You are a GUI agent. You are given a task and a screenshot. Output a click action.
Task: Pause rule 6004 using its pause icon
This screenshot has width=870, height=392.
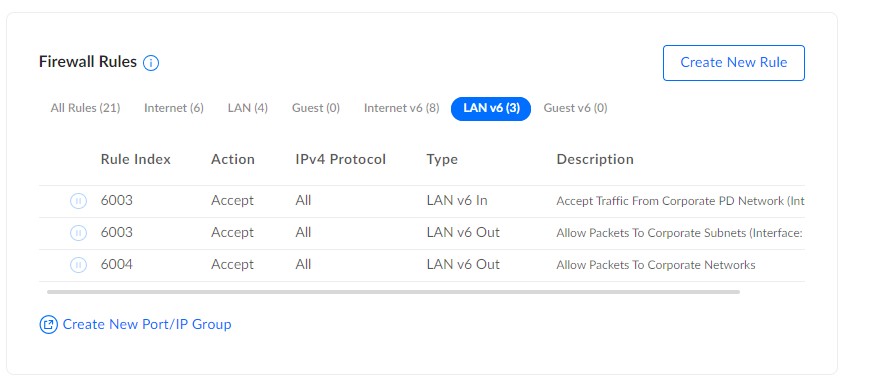(x=78, y=265)
